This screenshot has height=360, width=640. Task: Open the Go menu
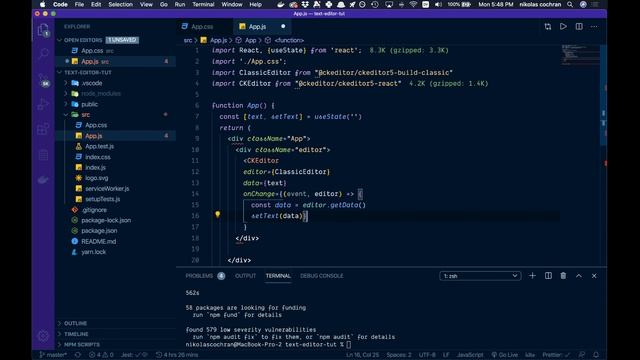[164, 4]
